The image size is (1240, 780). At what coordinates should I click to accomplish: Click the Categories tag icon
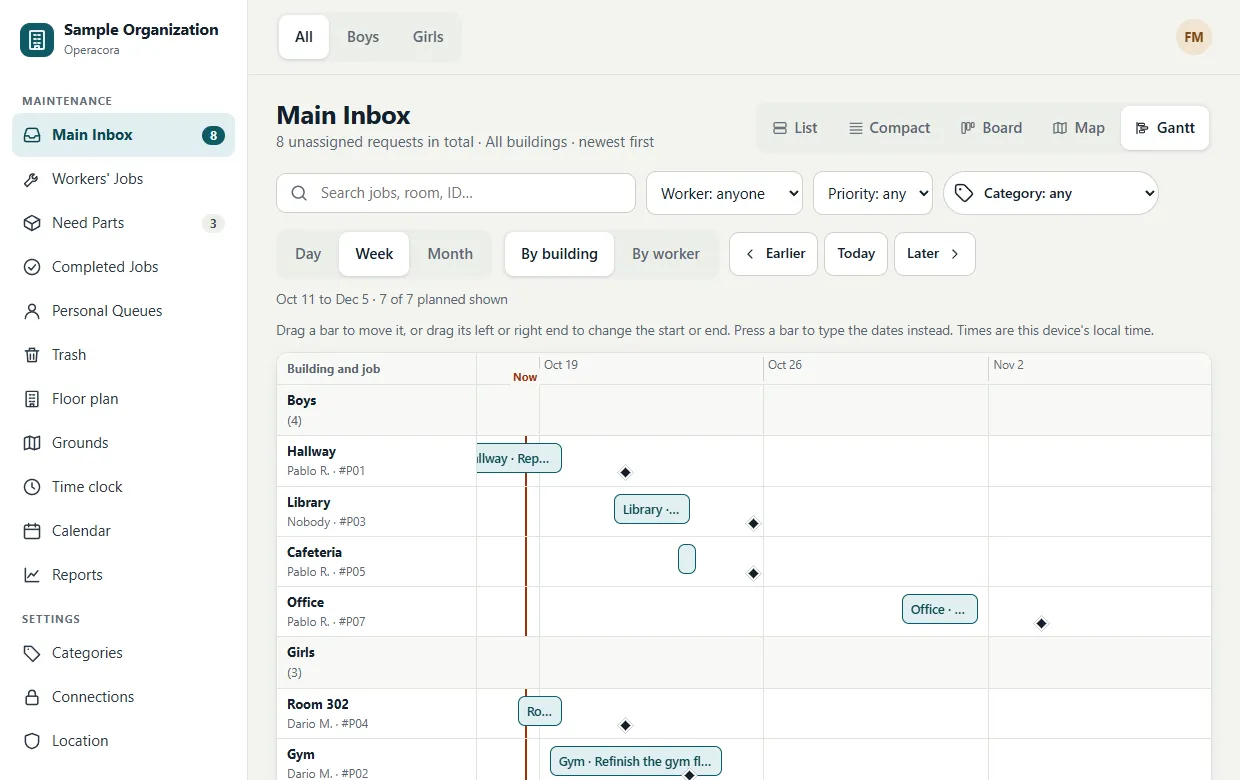[32, 653]
